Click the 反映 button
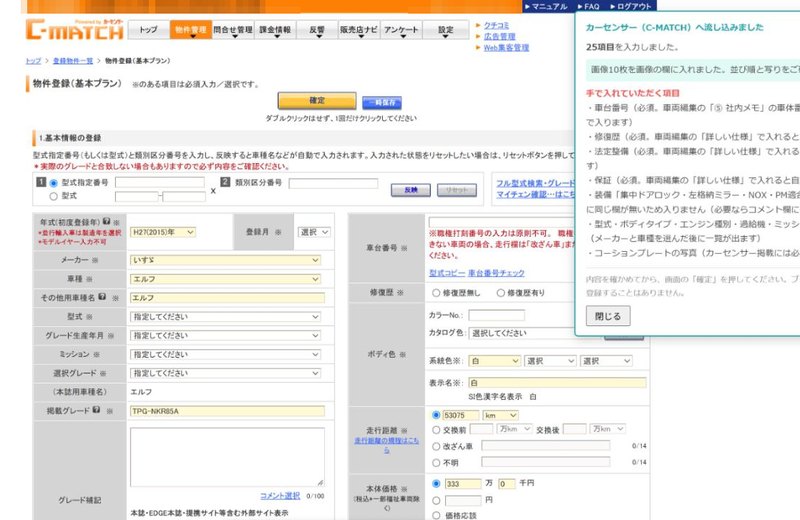The width and height of the screenshot is (800, 520). pyautogui.click(x=411, y=190)
